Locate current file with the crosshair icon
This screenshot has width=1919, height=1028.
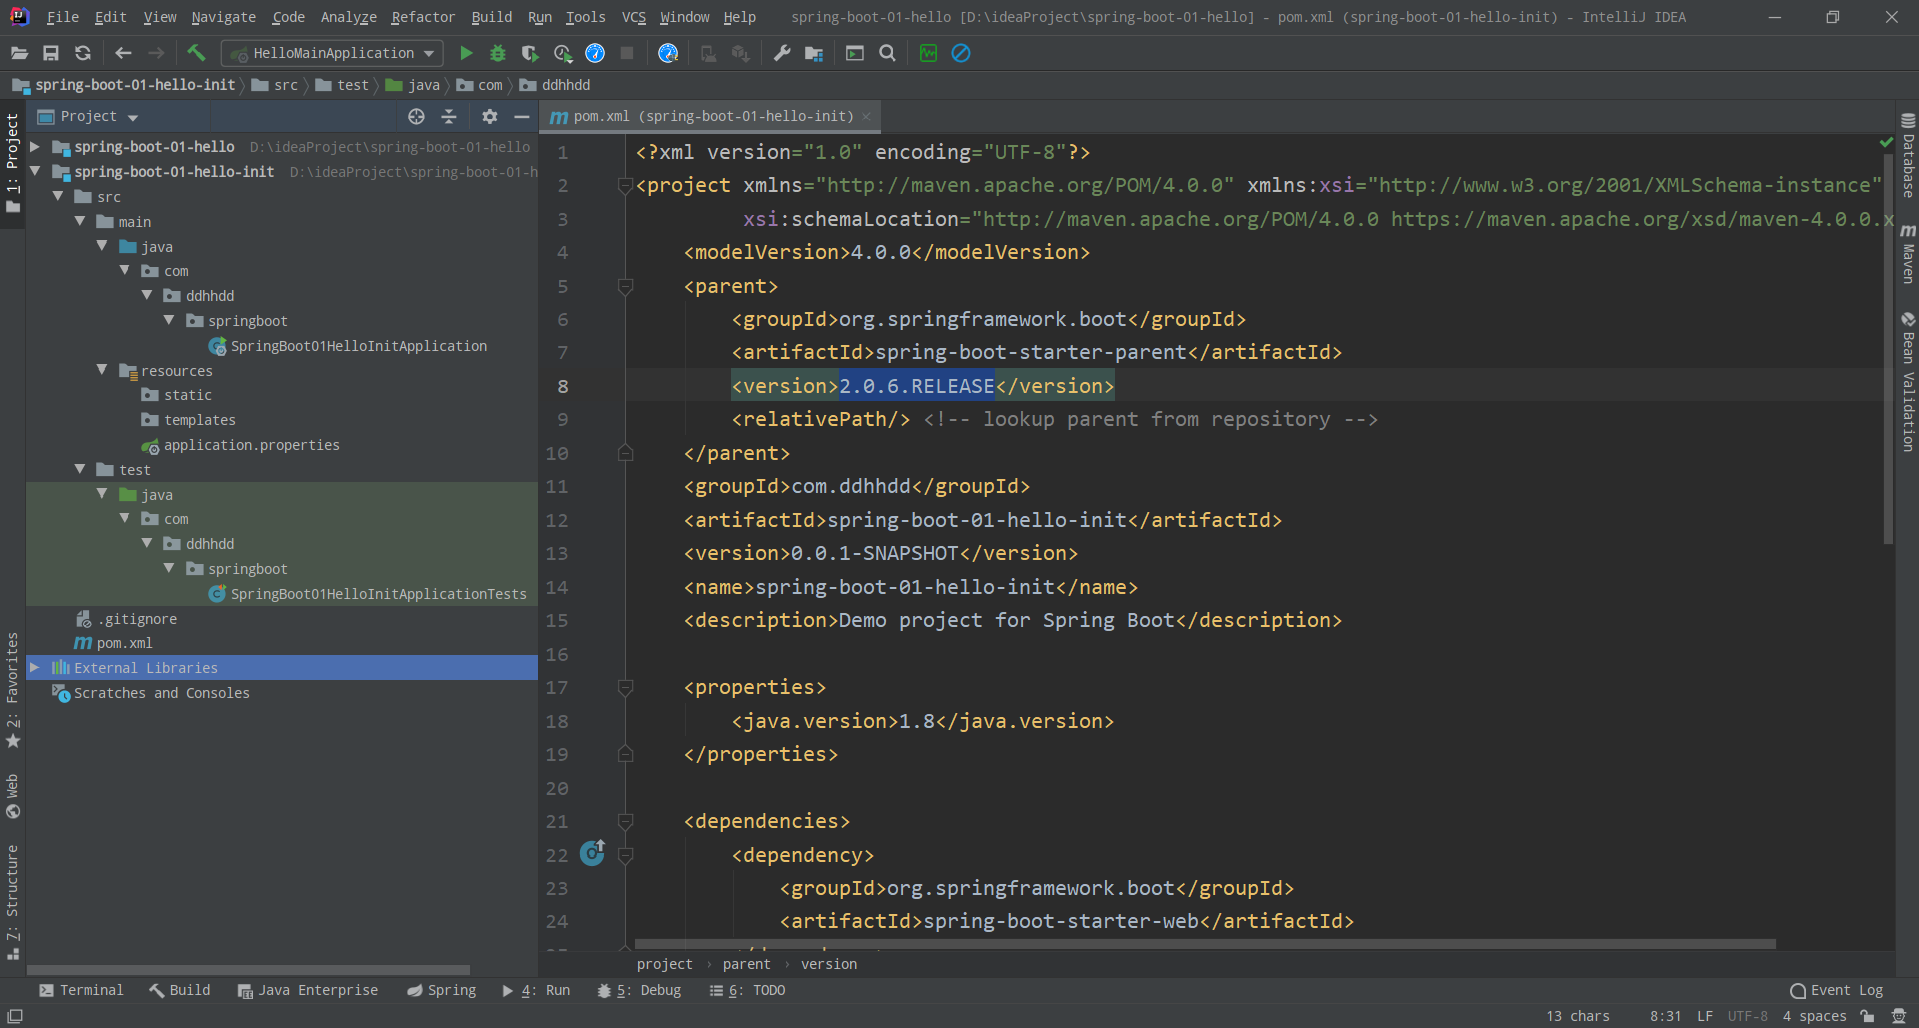click(417, 117)
